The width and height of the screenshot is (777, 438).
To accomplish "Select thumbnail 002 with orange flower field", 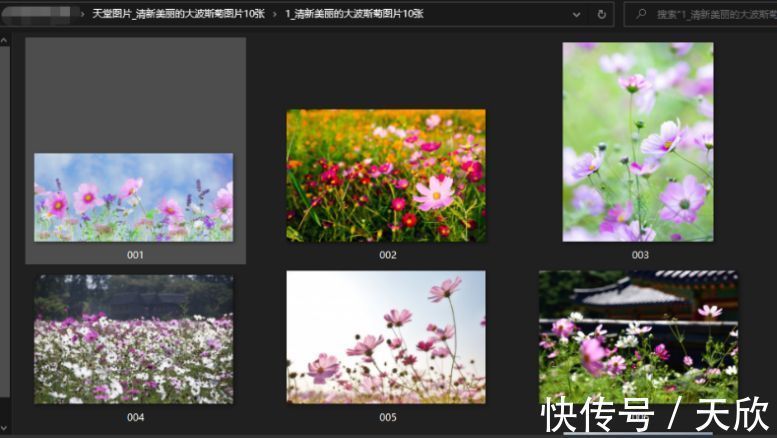I will tap(386, 175).
